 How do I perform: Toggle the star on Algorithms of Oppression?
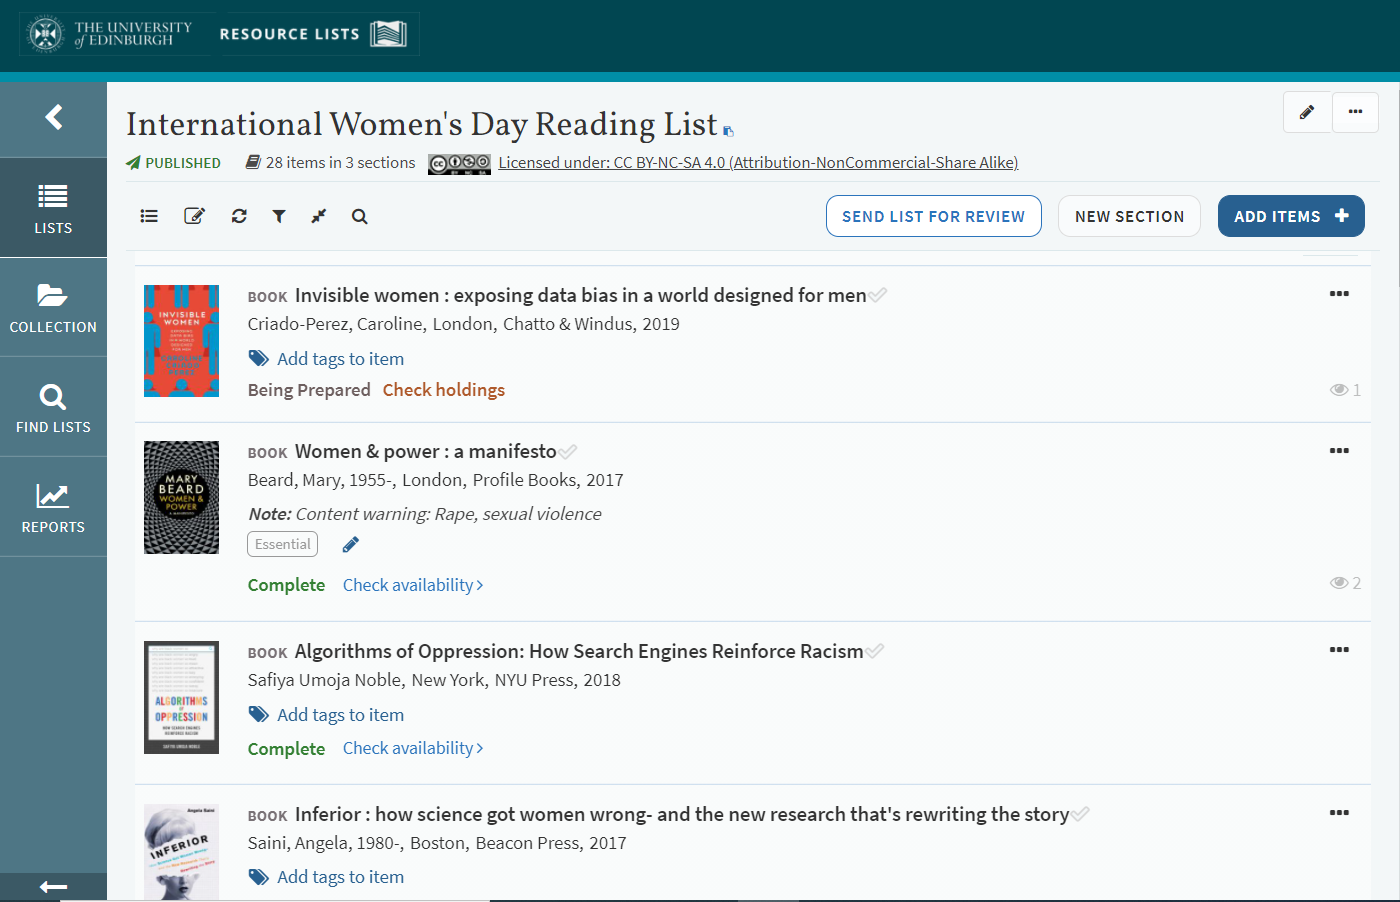click(876, 650)
